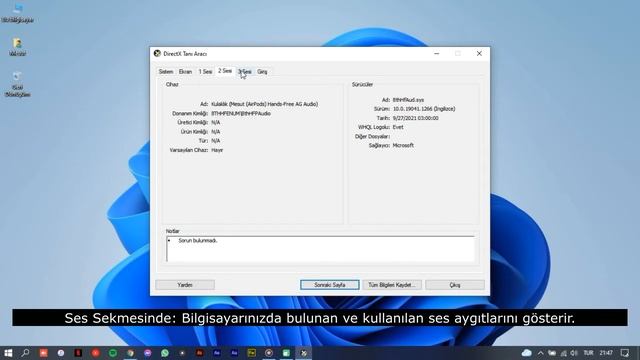Select the Recycle Bin desktop icon
Viewport: 640px width, 360px height.
coord(17,84)
